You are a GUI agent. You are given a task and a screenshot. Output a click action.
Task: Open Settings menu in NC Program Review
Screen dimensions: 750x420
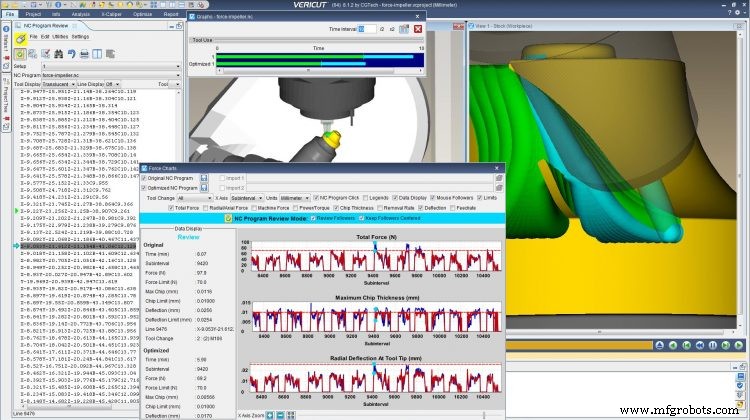click(x=80, y=37)
